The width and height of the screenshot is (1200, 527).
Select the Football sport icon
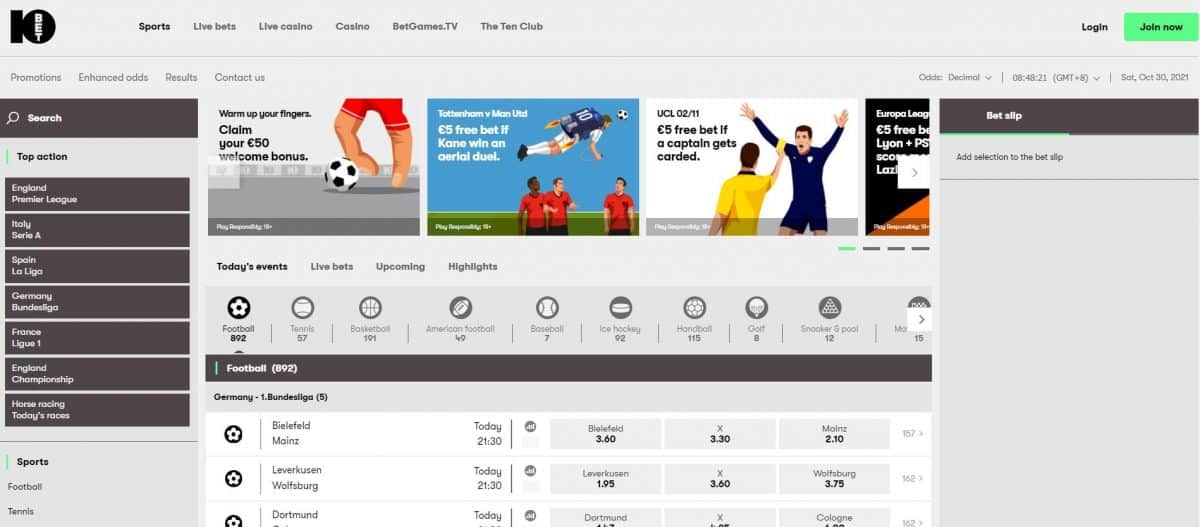238,308
